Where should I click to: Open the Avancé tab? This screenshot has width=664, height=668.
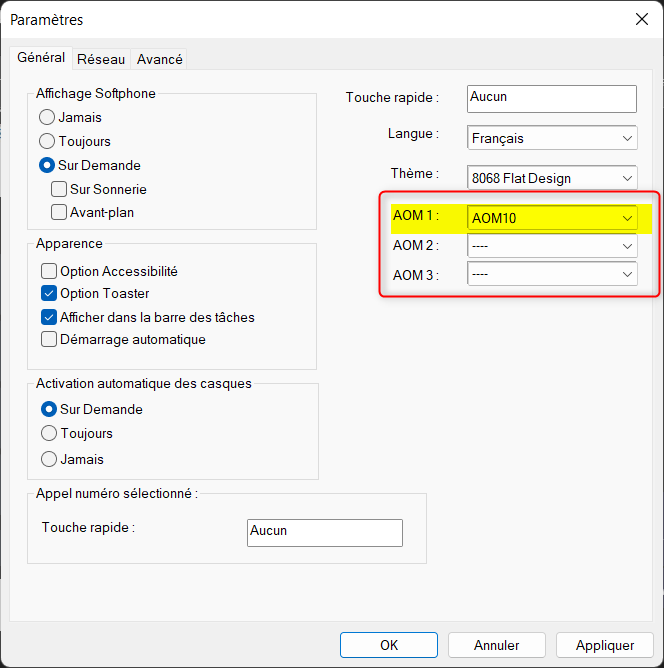[160, 59]
